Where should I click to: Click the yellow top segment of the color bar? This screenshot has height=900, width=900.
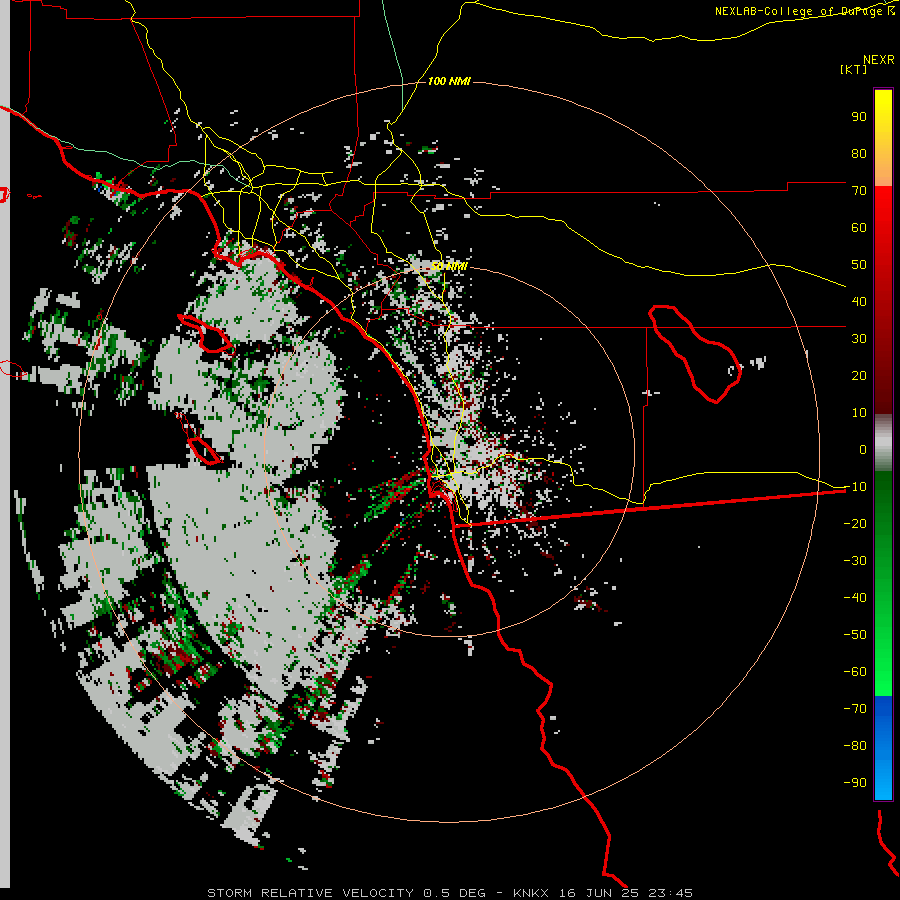click(x=883, y=138)
